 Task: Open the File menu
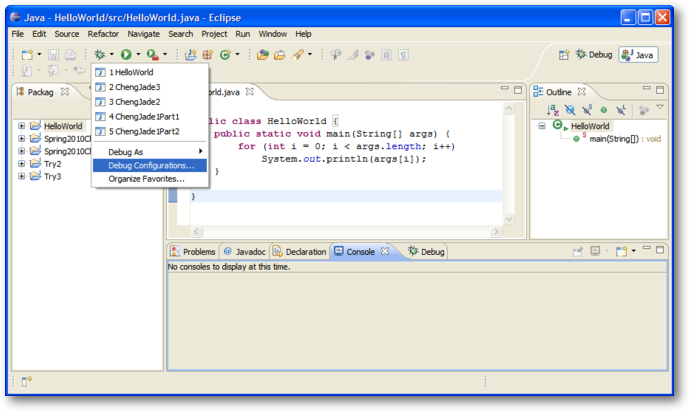[x=18, y=34]
